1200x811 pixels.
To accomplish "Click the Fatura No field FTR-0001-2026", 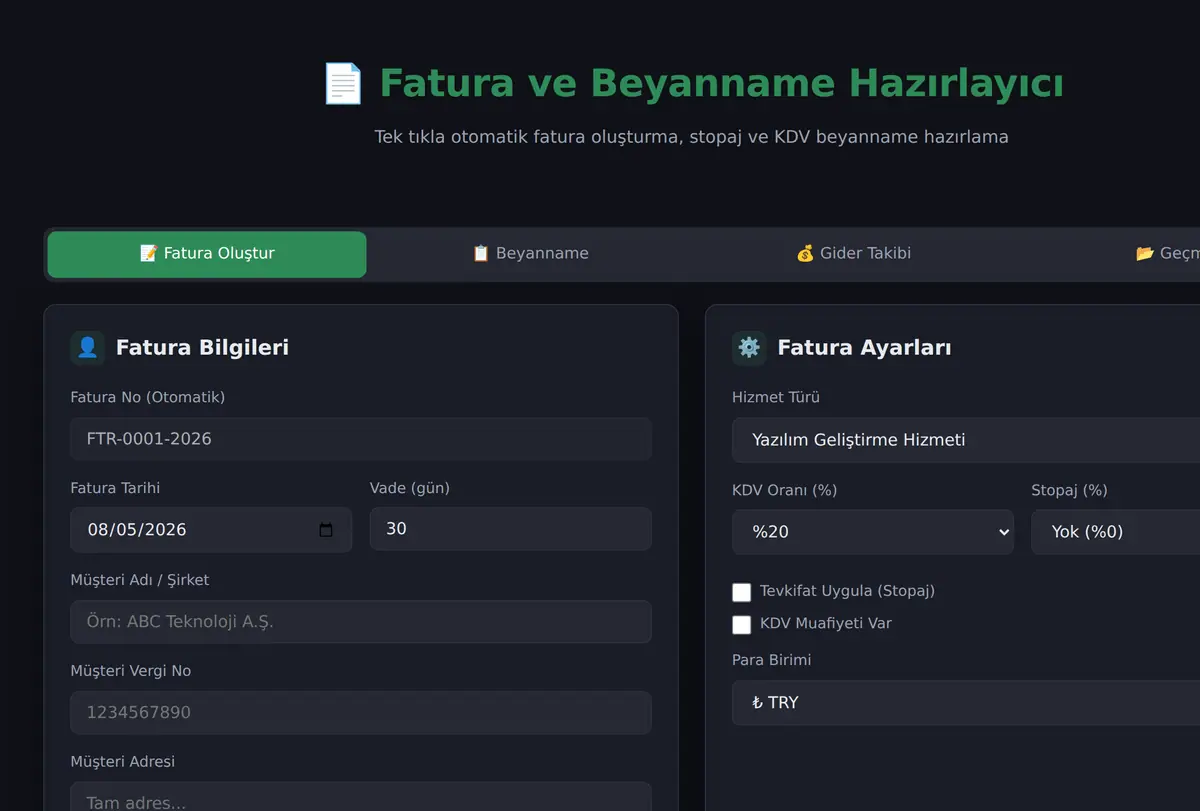I will [x=361, y=439].
